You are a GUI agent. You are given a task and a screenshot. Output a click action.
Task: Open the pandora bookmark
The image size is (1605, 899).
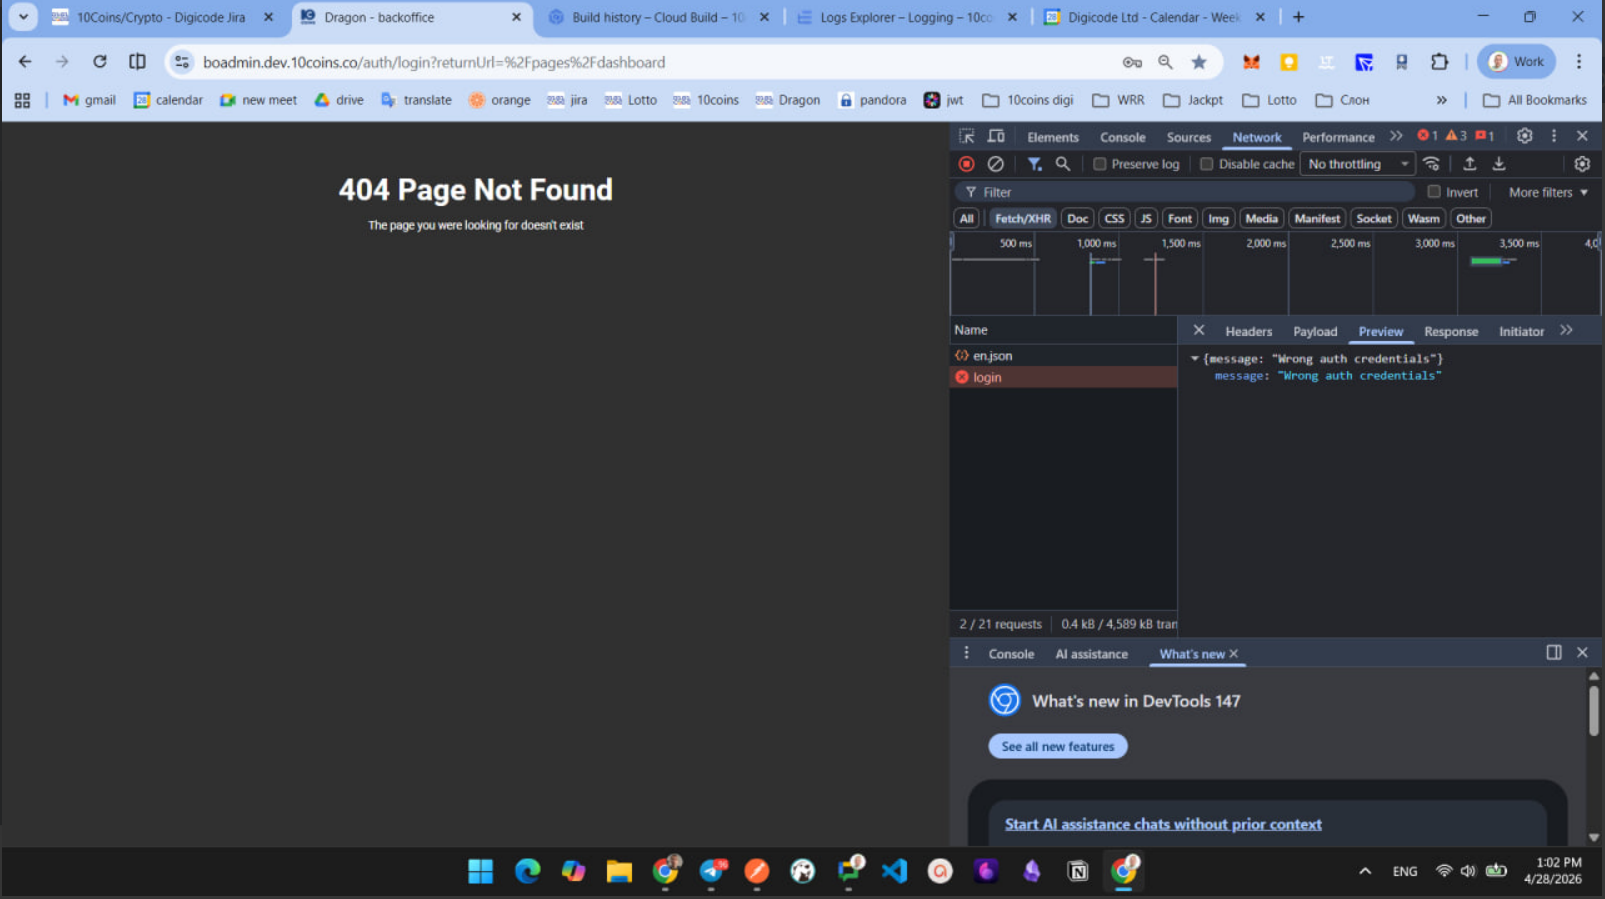point(872,100)
